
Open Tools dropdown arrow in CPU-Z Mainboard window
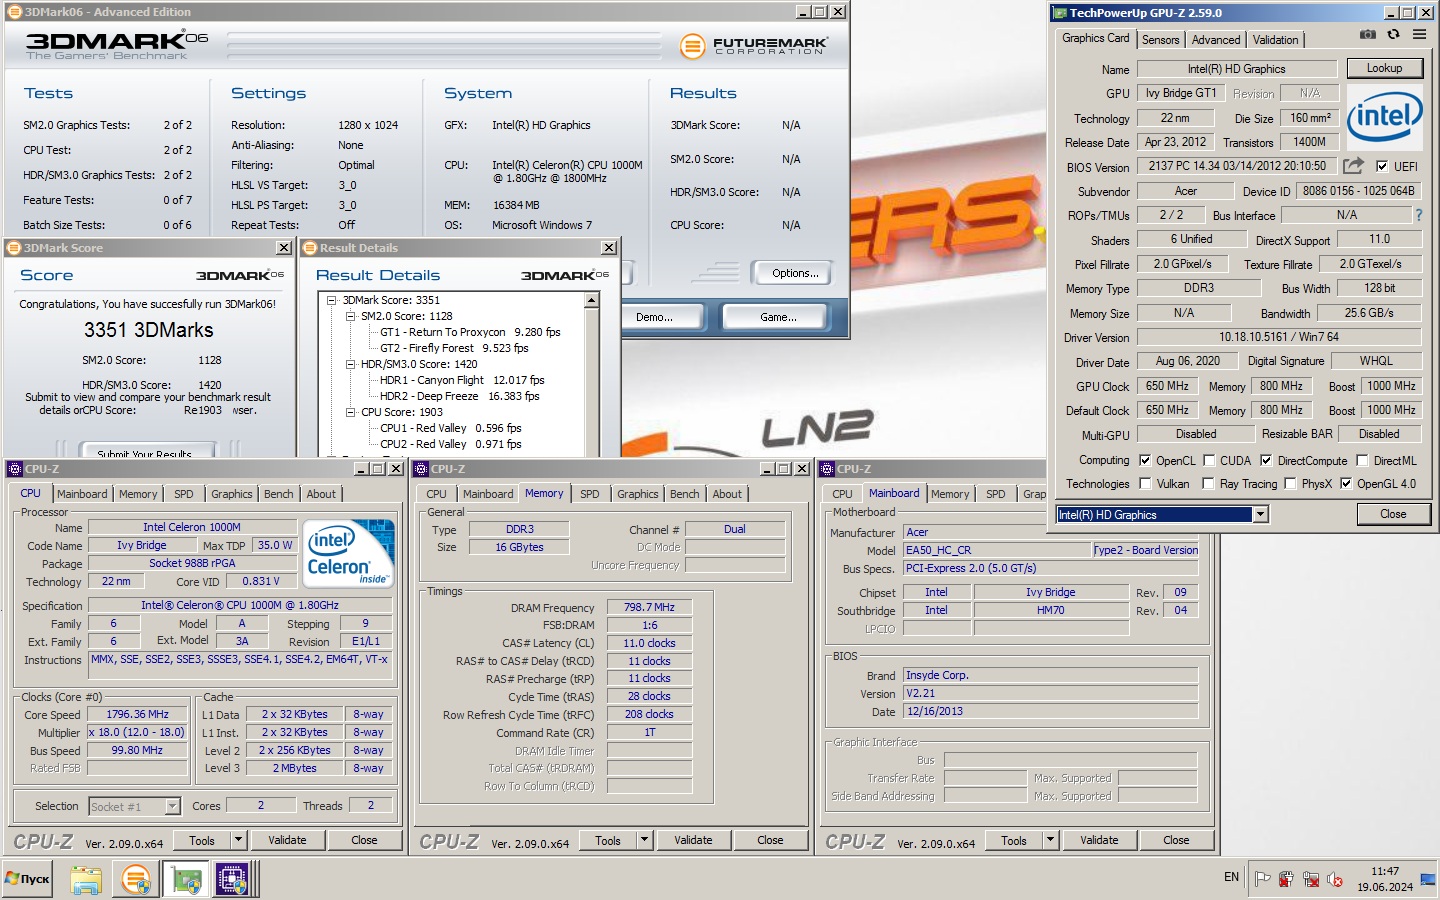pyautogui.click(x=1050, y=840)
